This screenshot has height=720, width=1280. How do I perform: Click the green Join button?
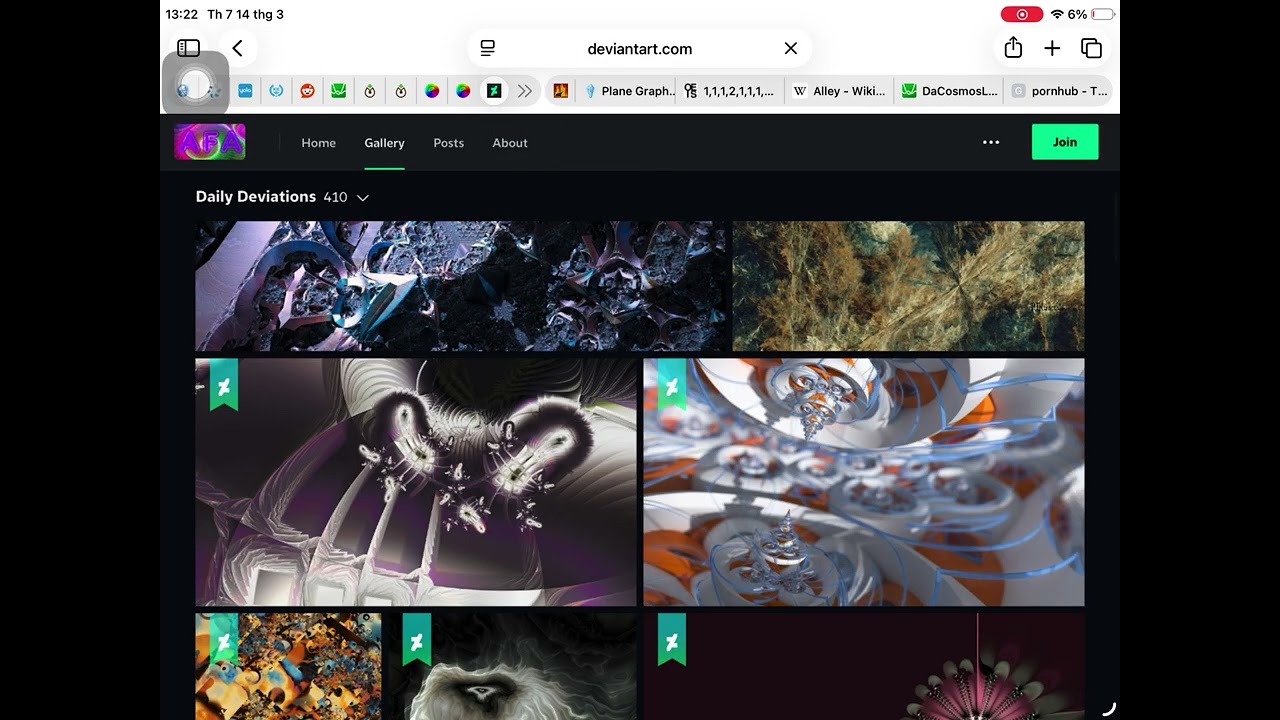click(1065, 142)
